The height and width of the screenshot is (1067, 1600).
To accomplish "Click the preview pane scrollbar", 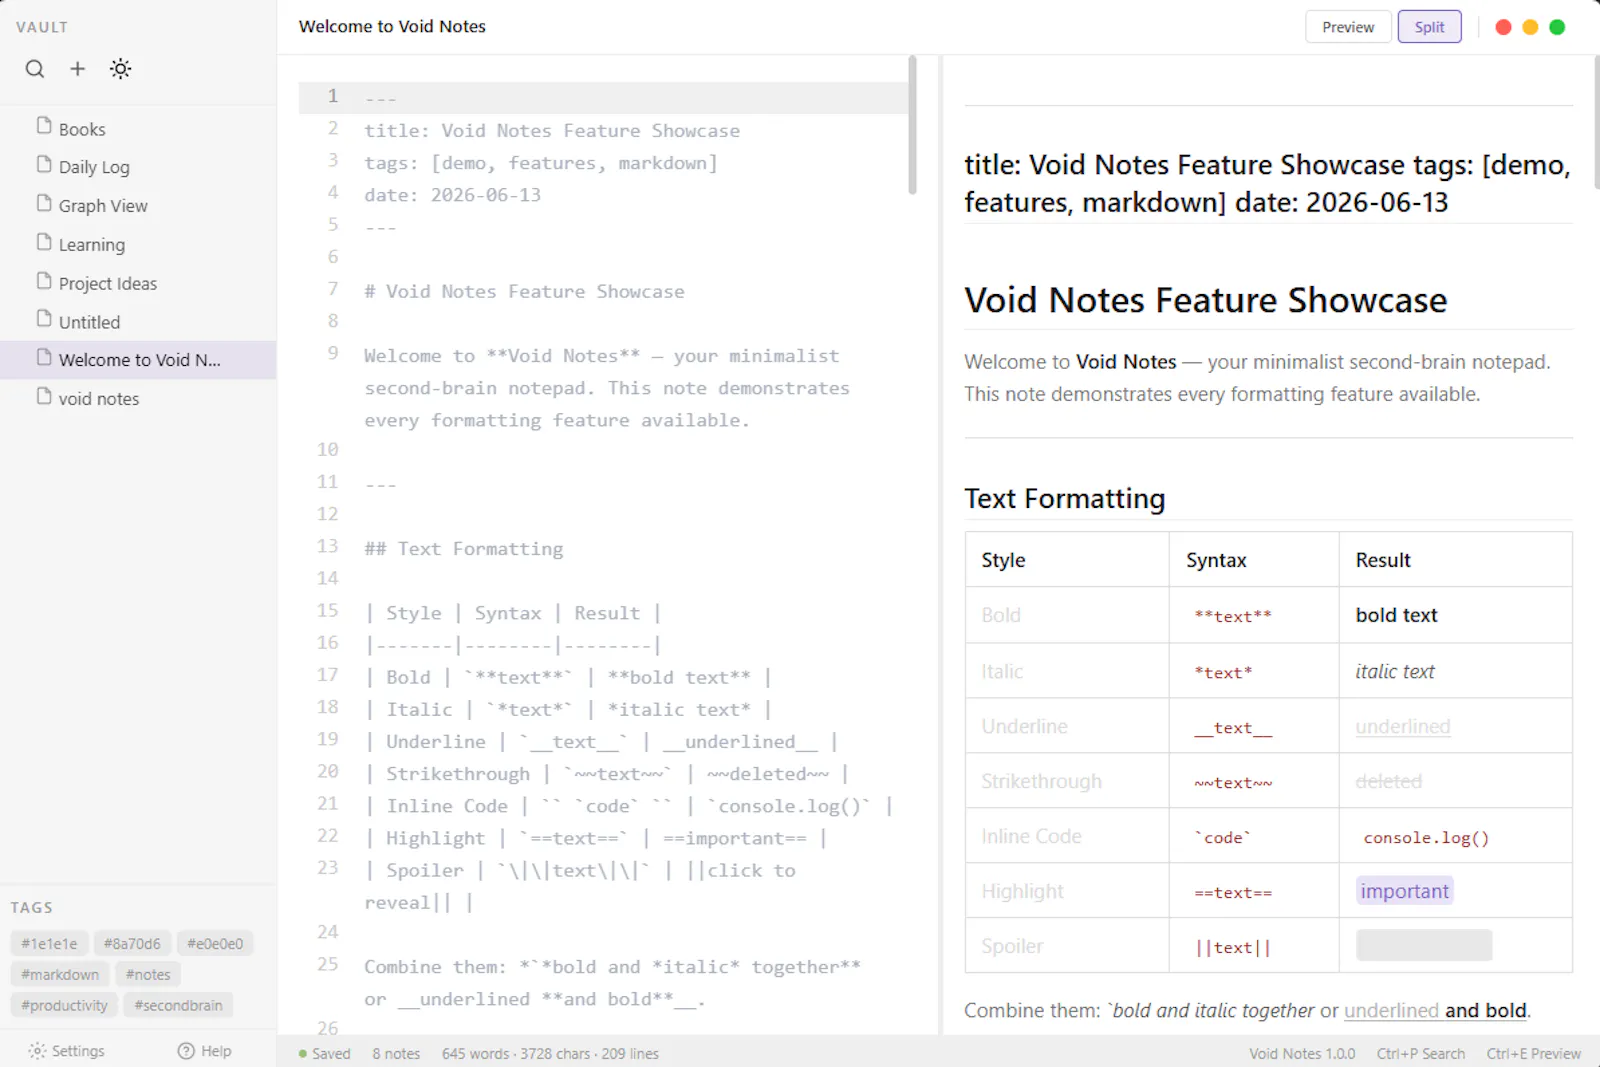I will [1596, 122].
